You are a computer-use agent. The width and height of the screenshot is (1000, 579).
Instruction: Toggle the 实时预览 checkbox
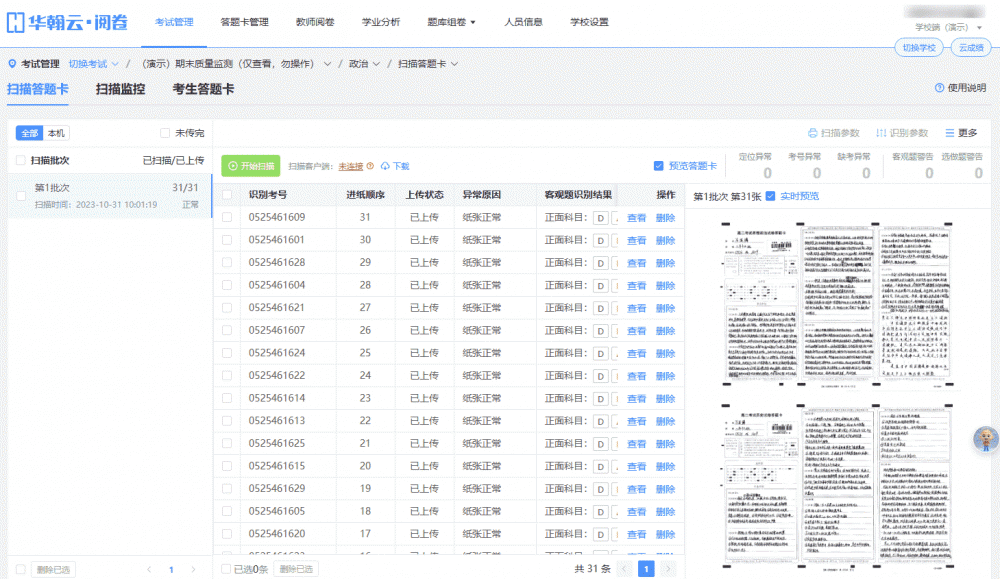point(770,196)
